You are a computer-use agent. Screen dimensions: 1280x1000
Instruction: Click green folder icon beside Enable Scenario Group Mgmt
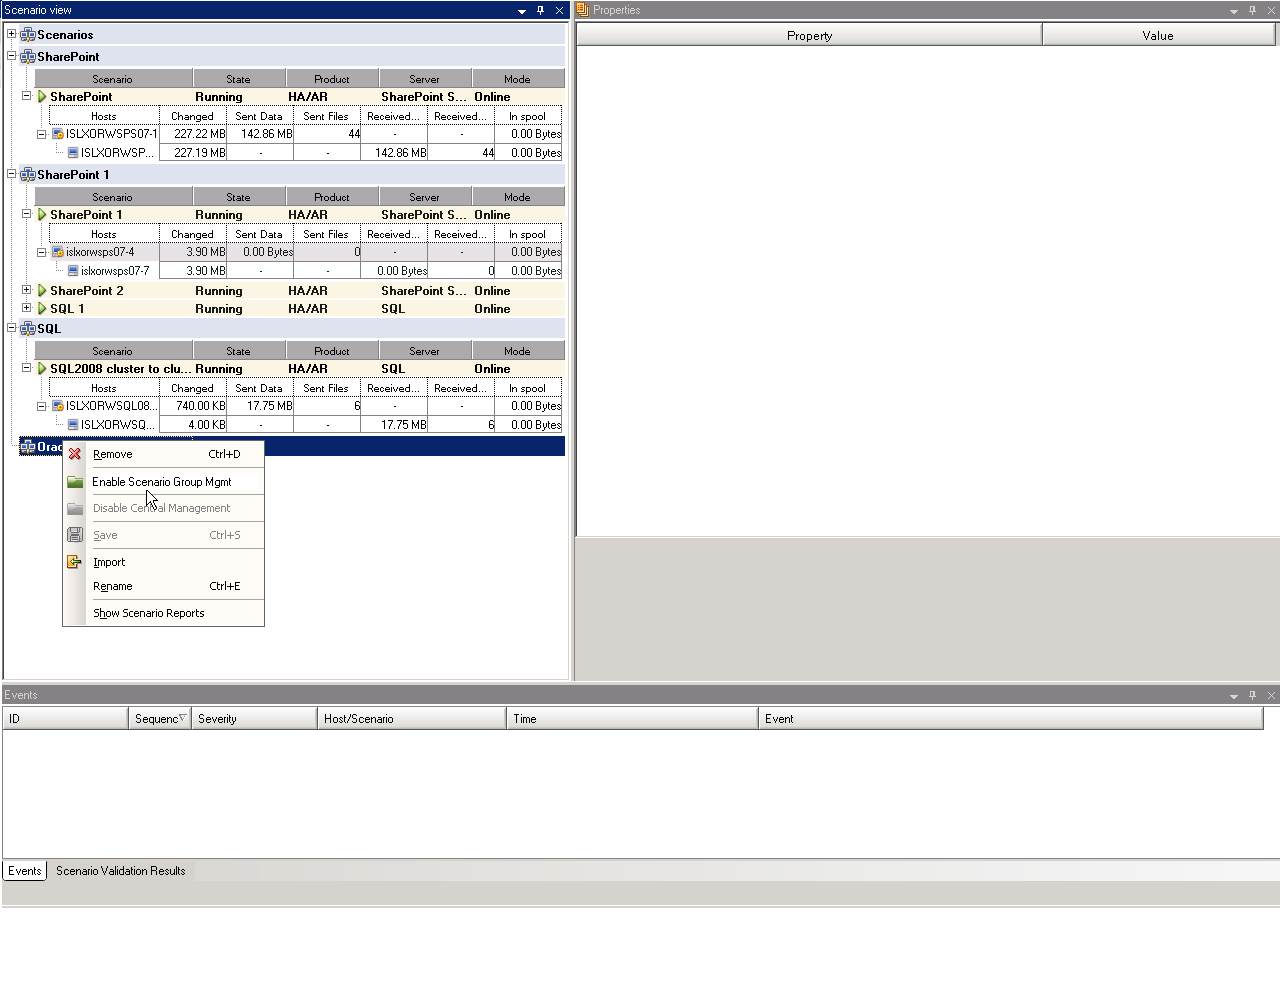(75, 481)
